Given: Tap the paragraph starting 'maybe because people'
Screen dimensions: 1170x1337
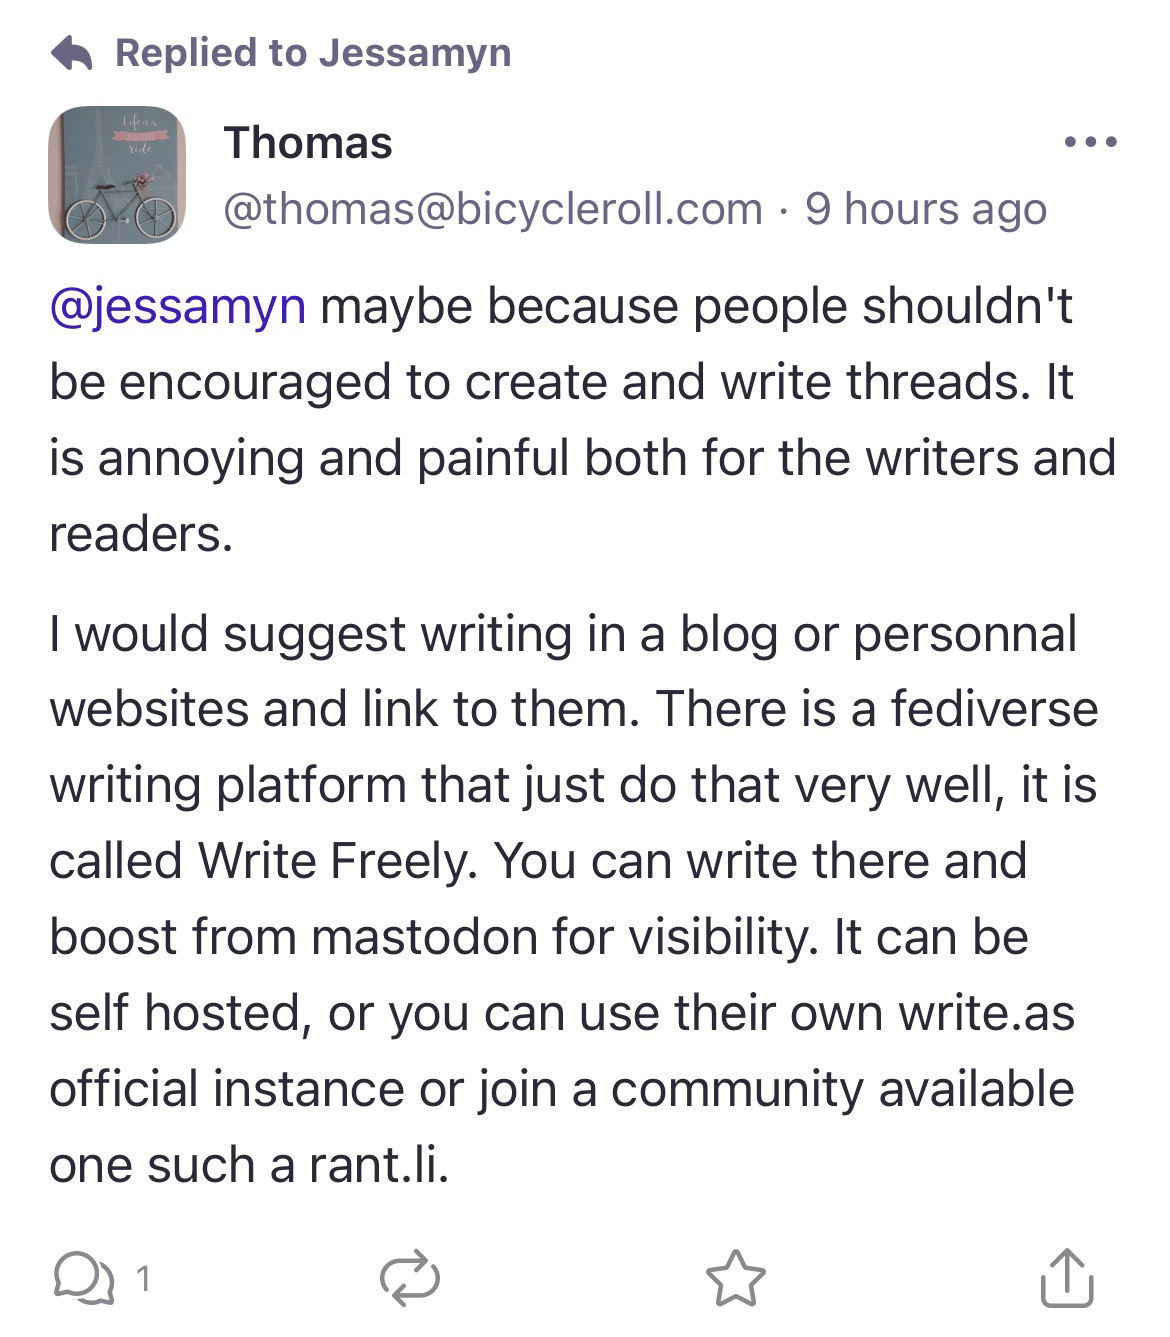Looking at the screenshot, I should pos(580,420).
